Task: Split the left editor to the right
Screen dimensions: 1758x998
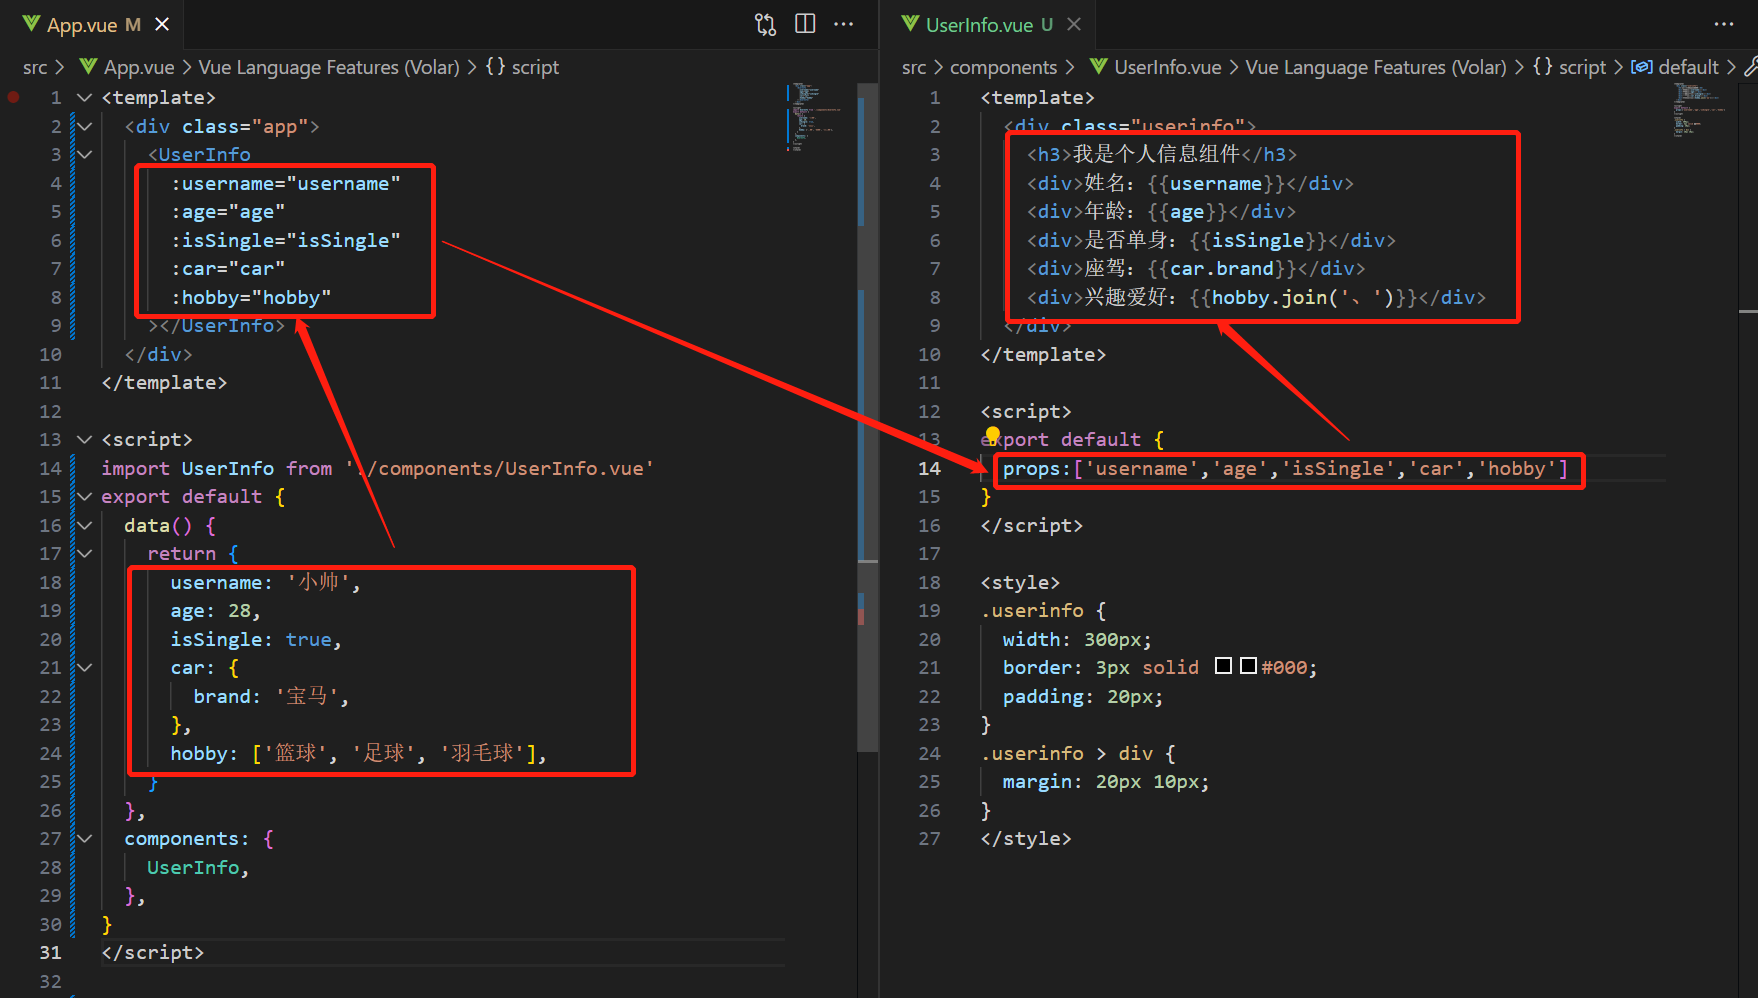Action: point(805,24)
